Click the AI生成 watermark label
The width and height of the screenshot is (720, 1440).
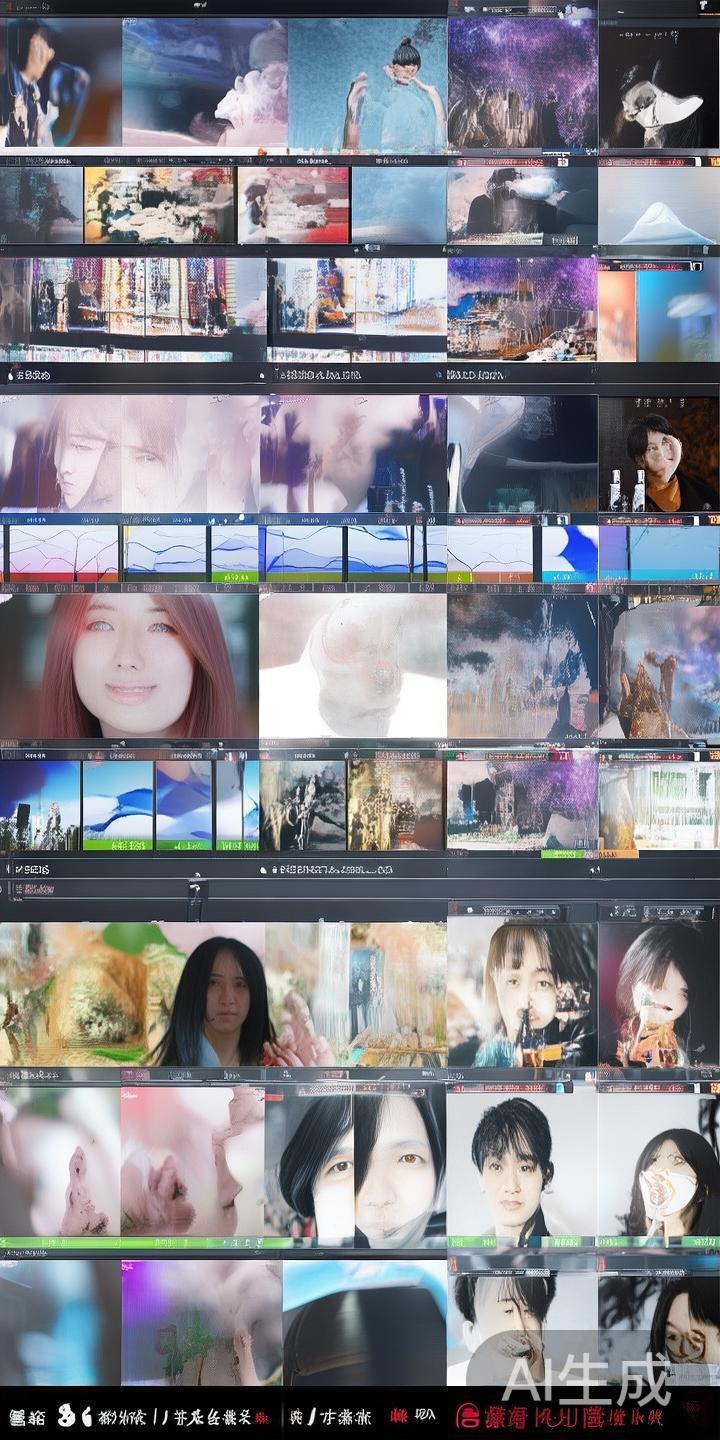[x=585, y=1380]
